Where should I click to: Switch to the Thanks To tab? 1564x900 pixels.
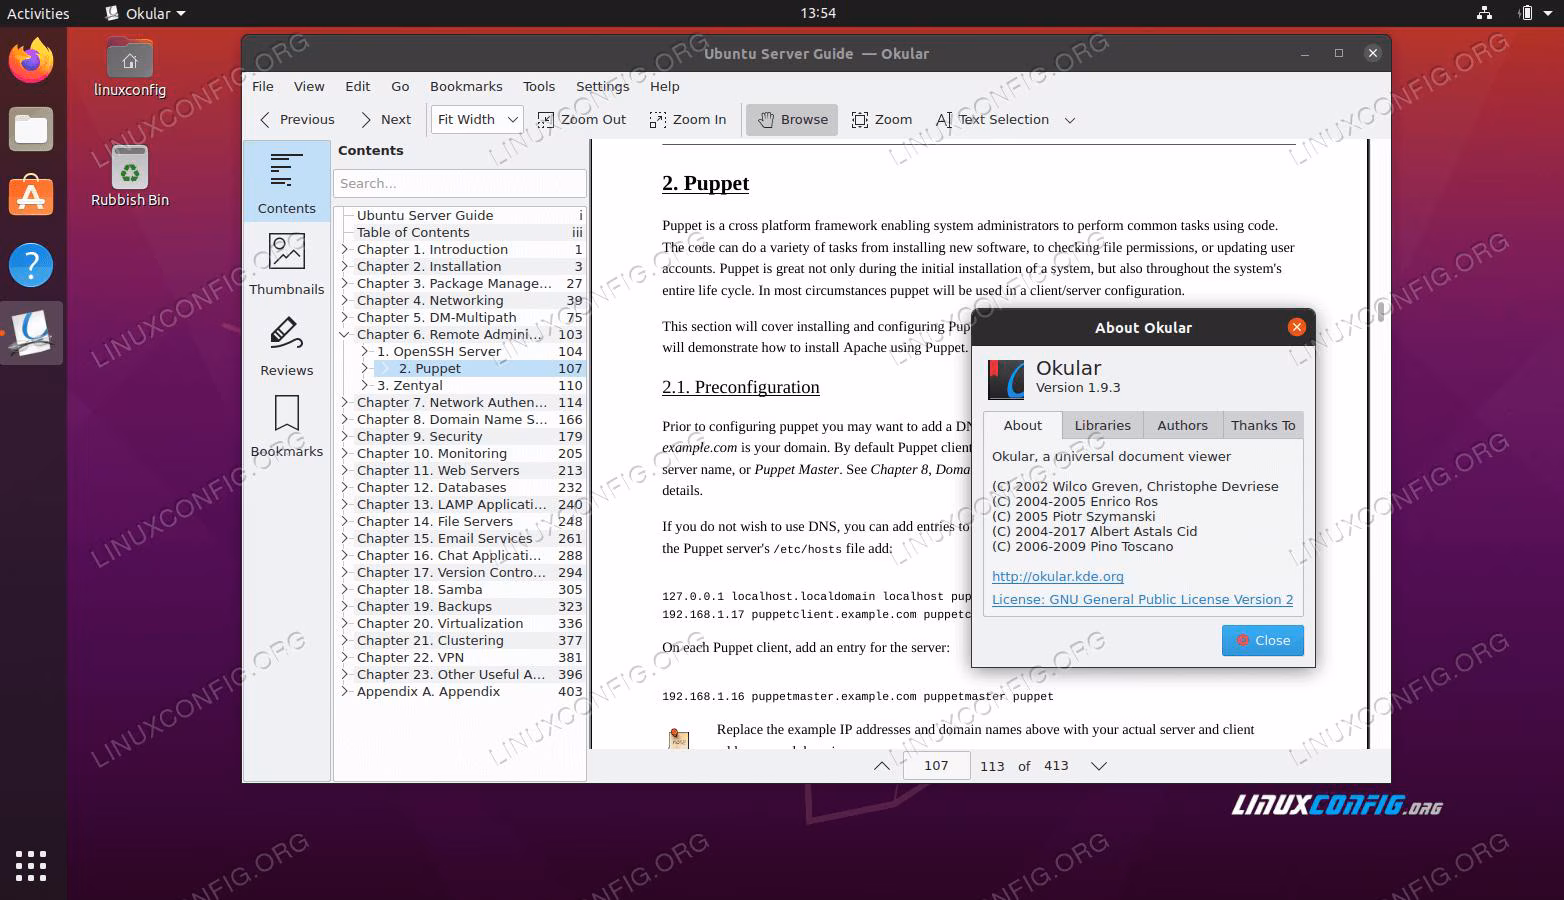tap(1263, 425)
